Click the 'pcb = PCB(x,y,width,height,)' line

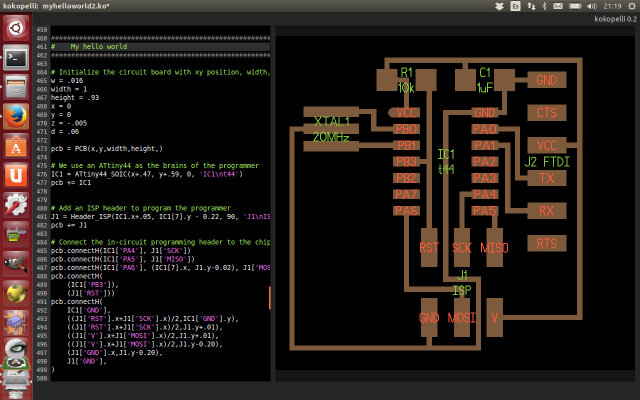tap(107, 149)
